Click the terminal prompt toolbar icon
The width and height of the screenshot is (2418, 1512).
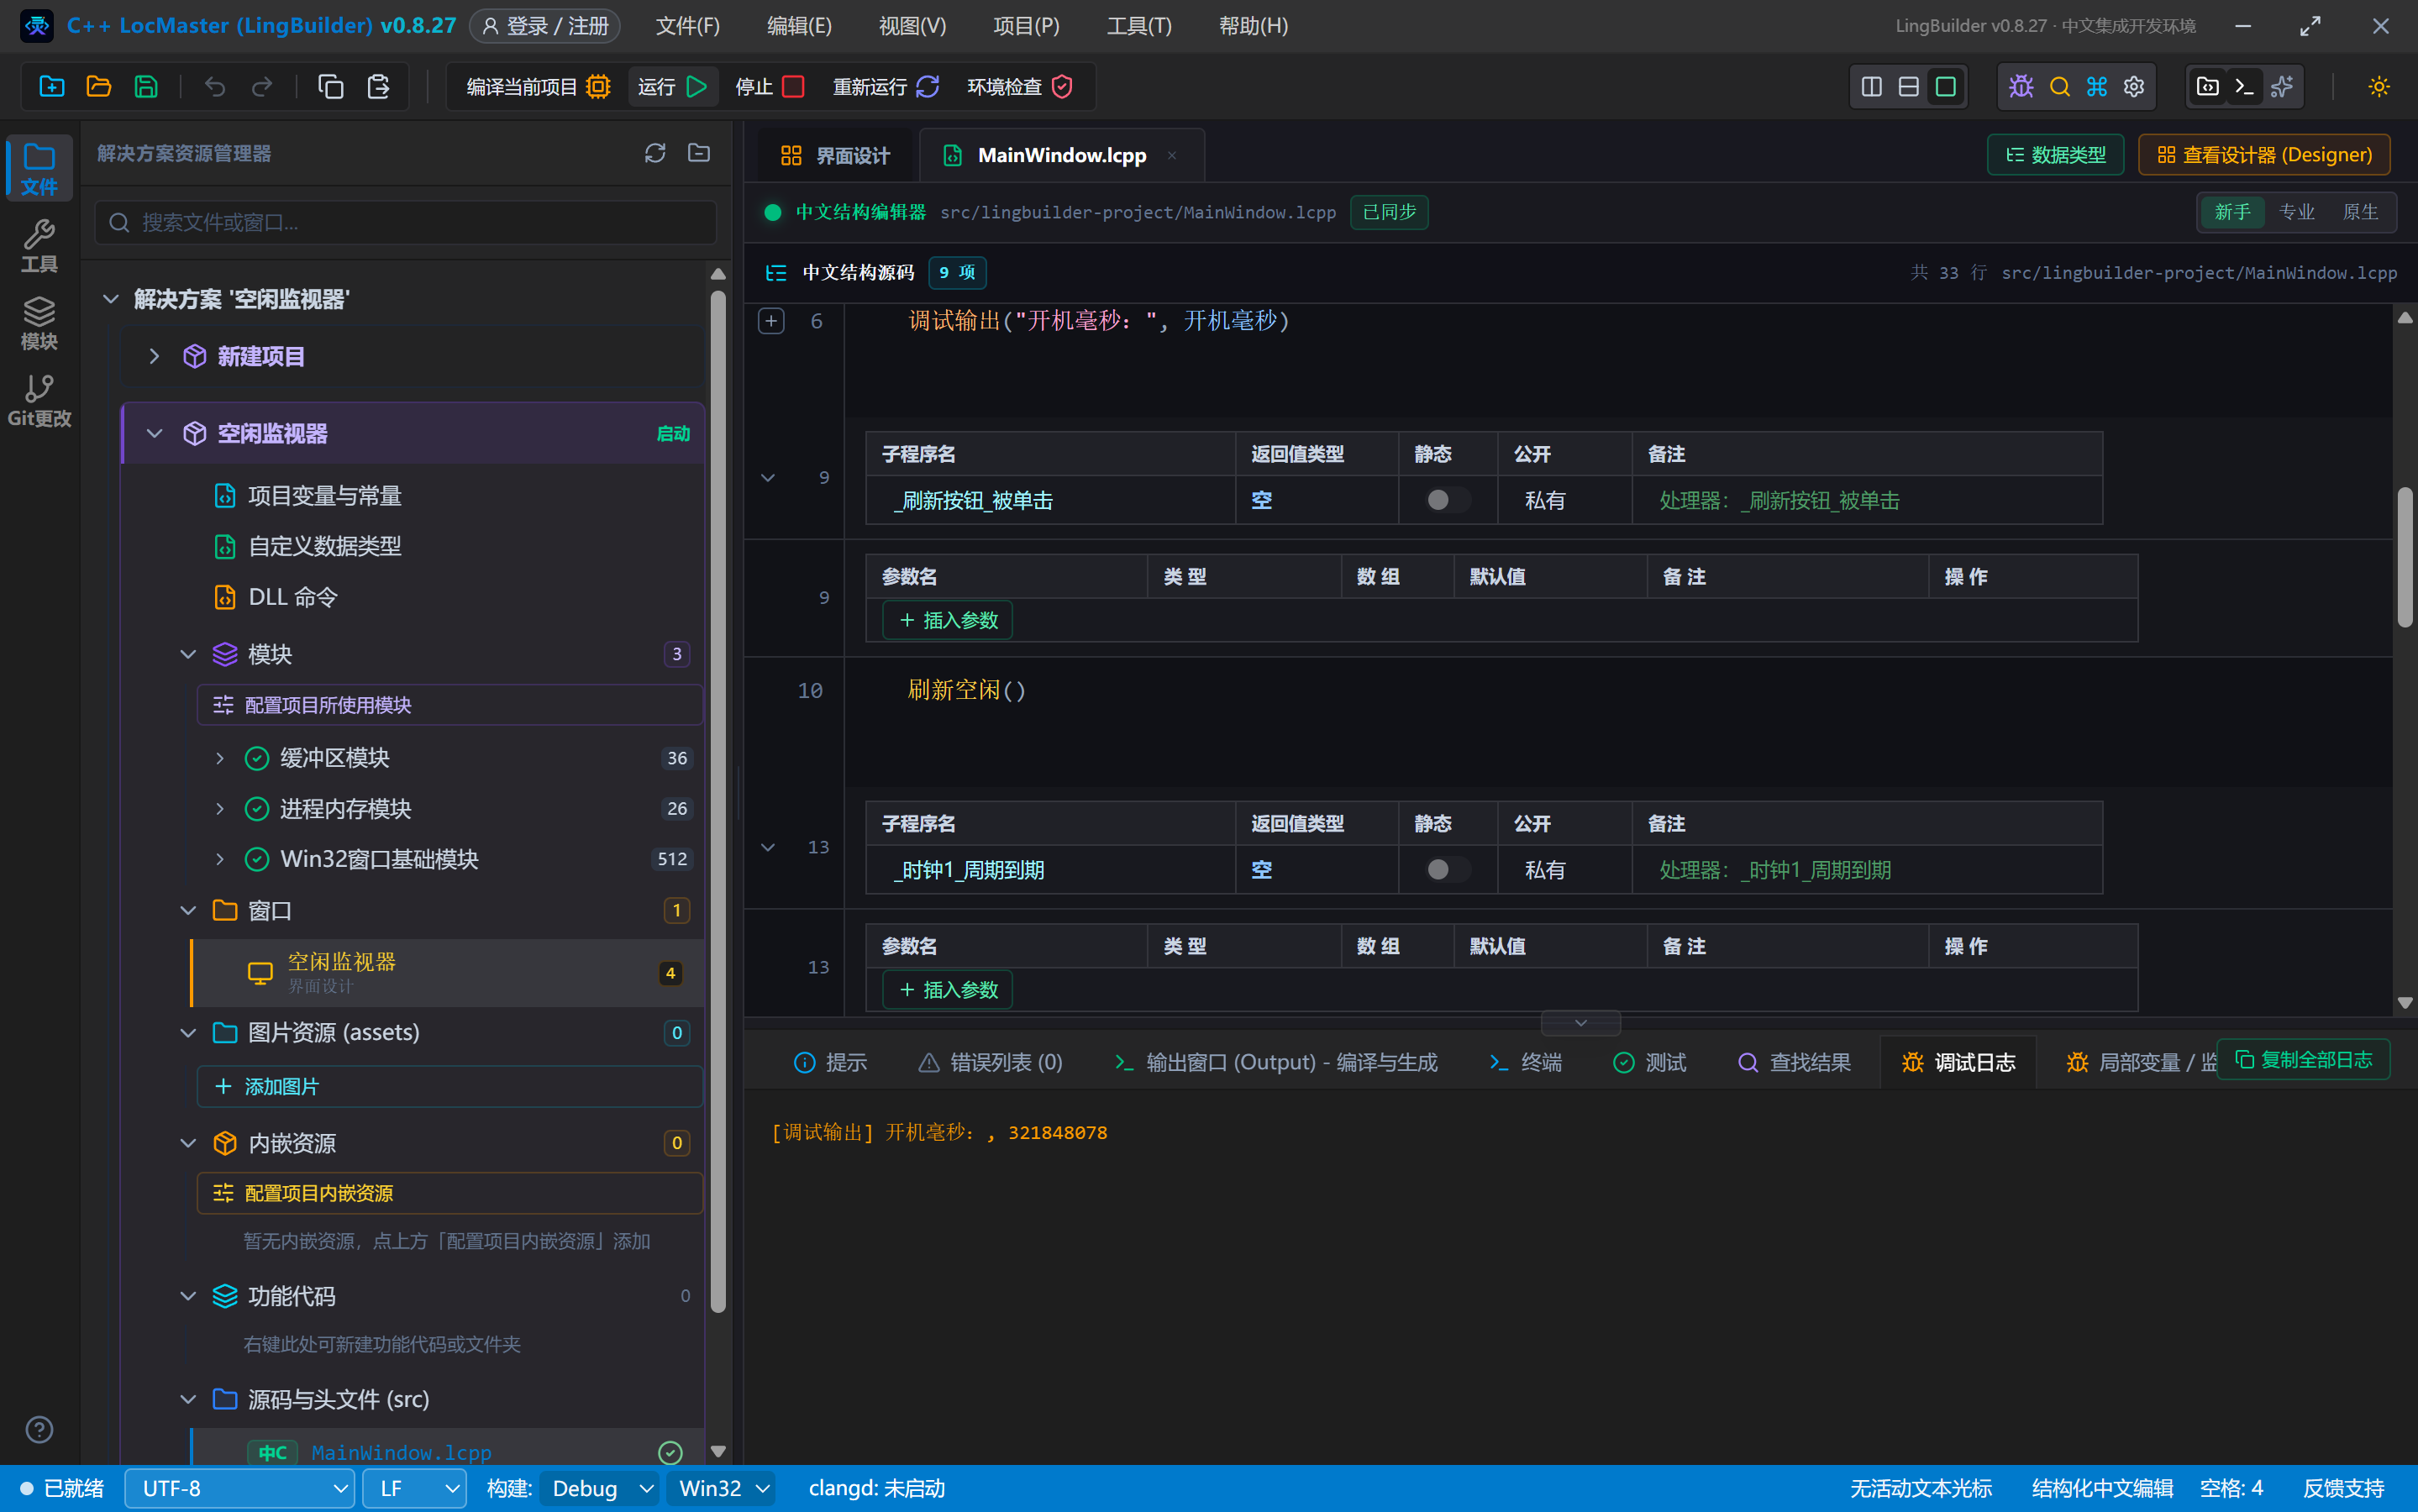click(x=2244, y=87)
